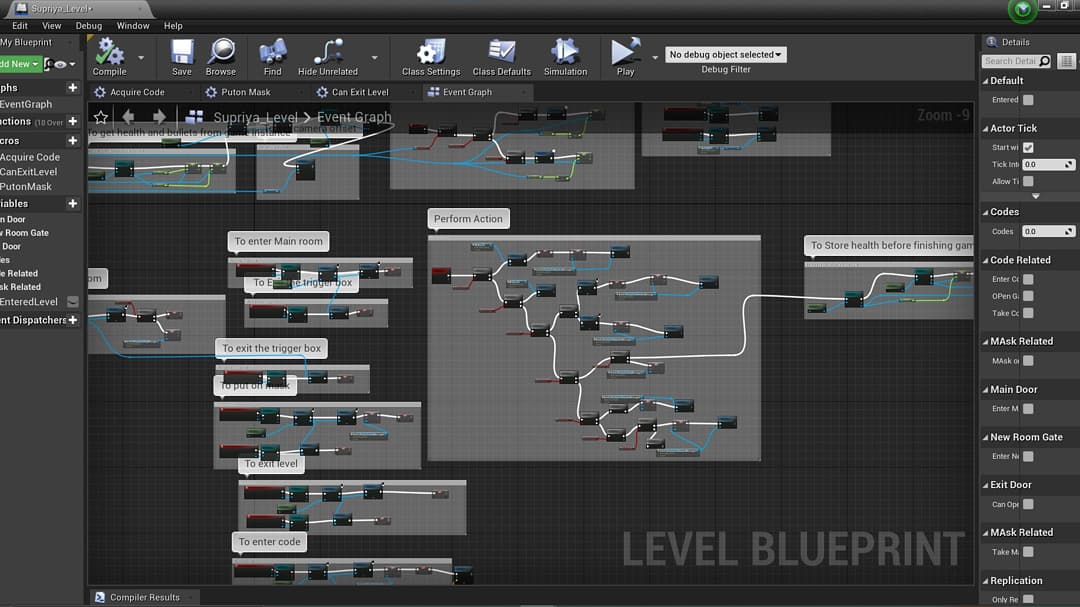Toggle the Open Gate checkbox
Viewport: 1080px width, 607px height.
point(1028,296)
